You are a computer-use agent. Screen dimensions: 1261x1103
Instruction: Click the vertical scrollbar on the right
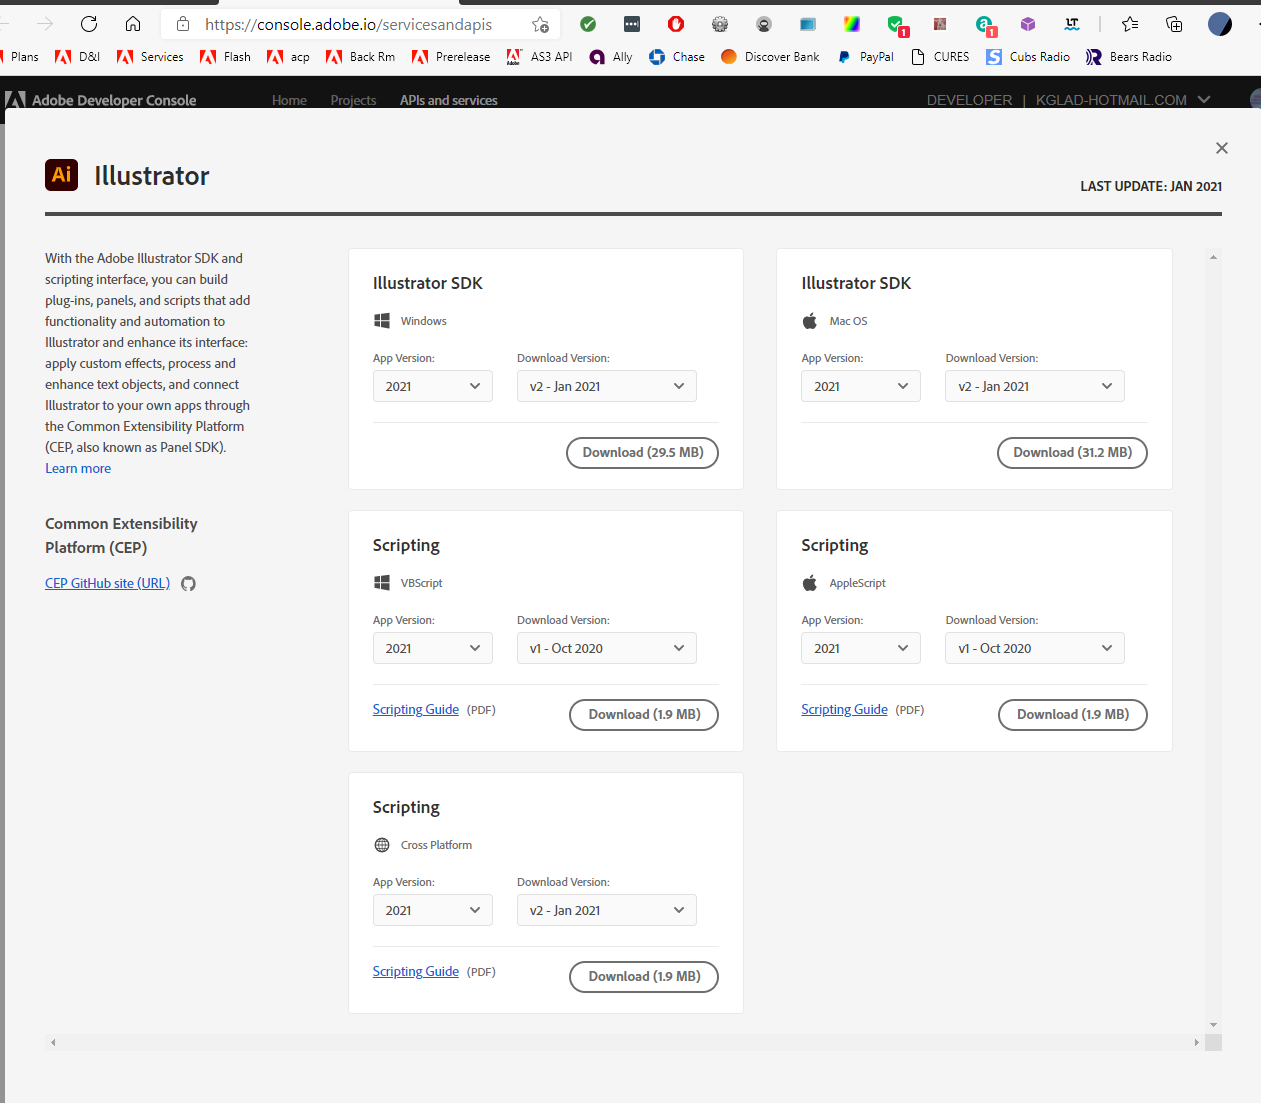pyautogui.click(x=1212, y=640)
